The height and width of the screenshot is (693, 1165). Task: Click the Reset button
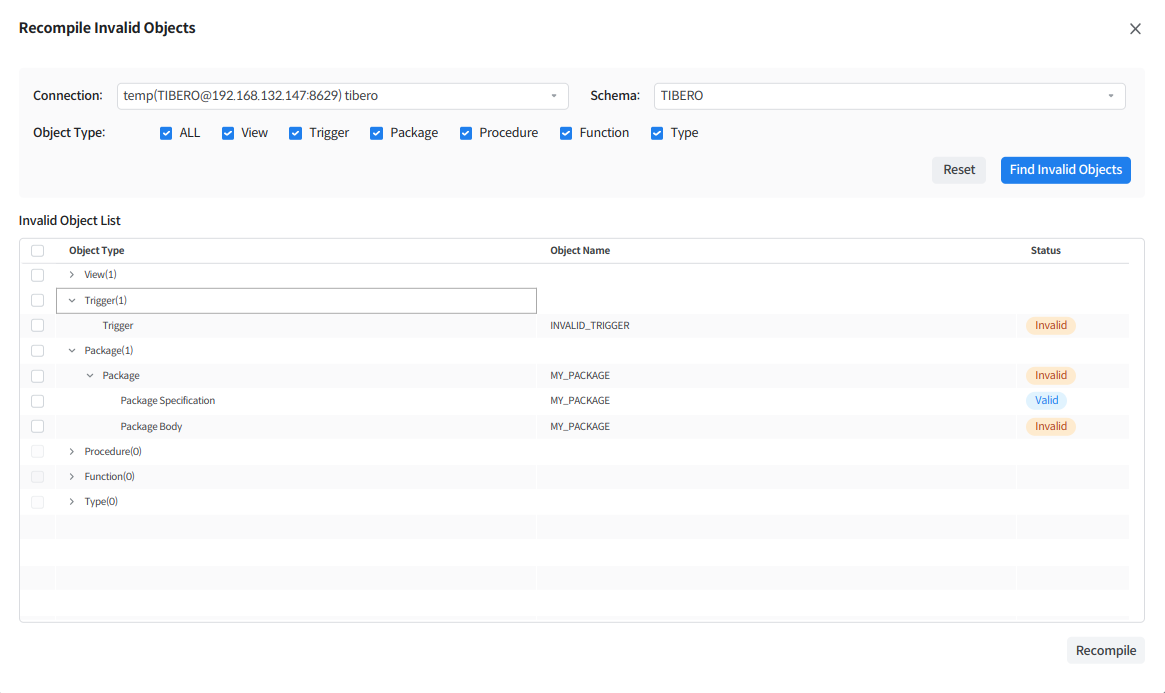(x=958, y=170)
